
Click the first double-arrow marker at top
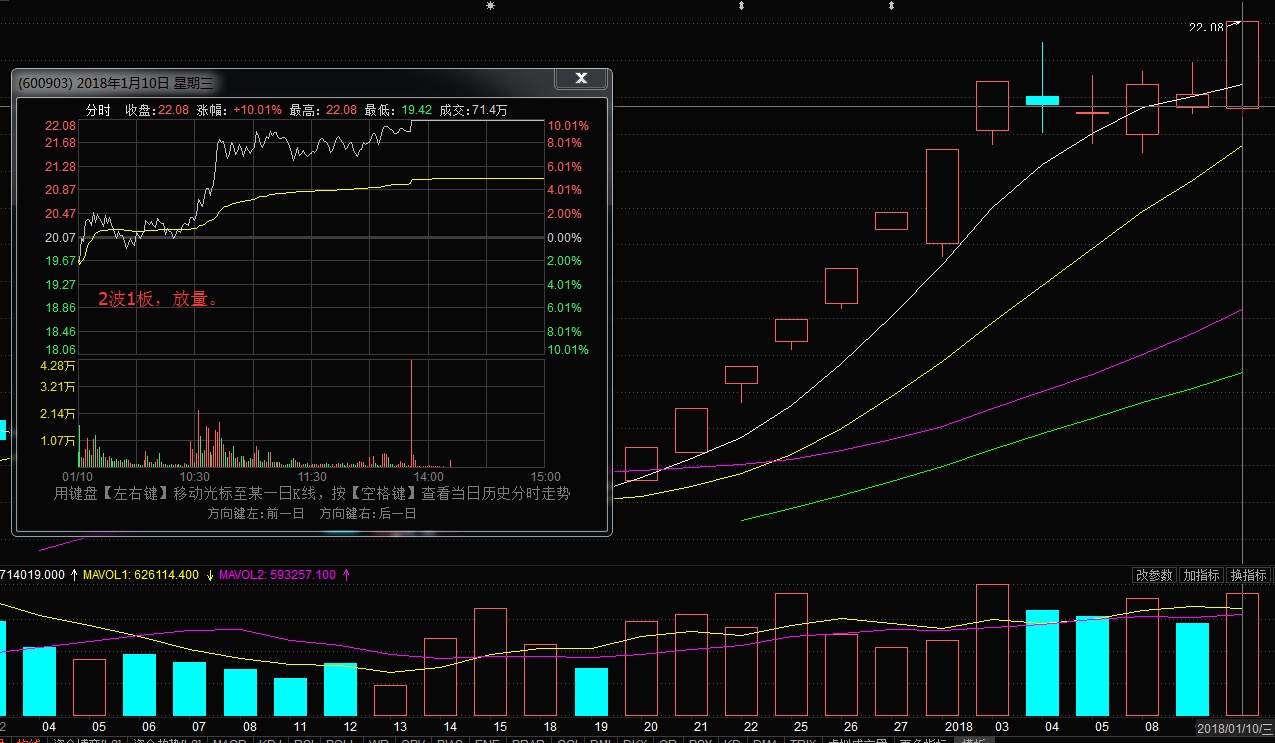pyautogui.click(x=741, y=6)
